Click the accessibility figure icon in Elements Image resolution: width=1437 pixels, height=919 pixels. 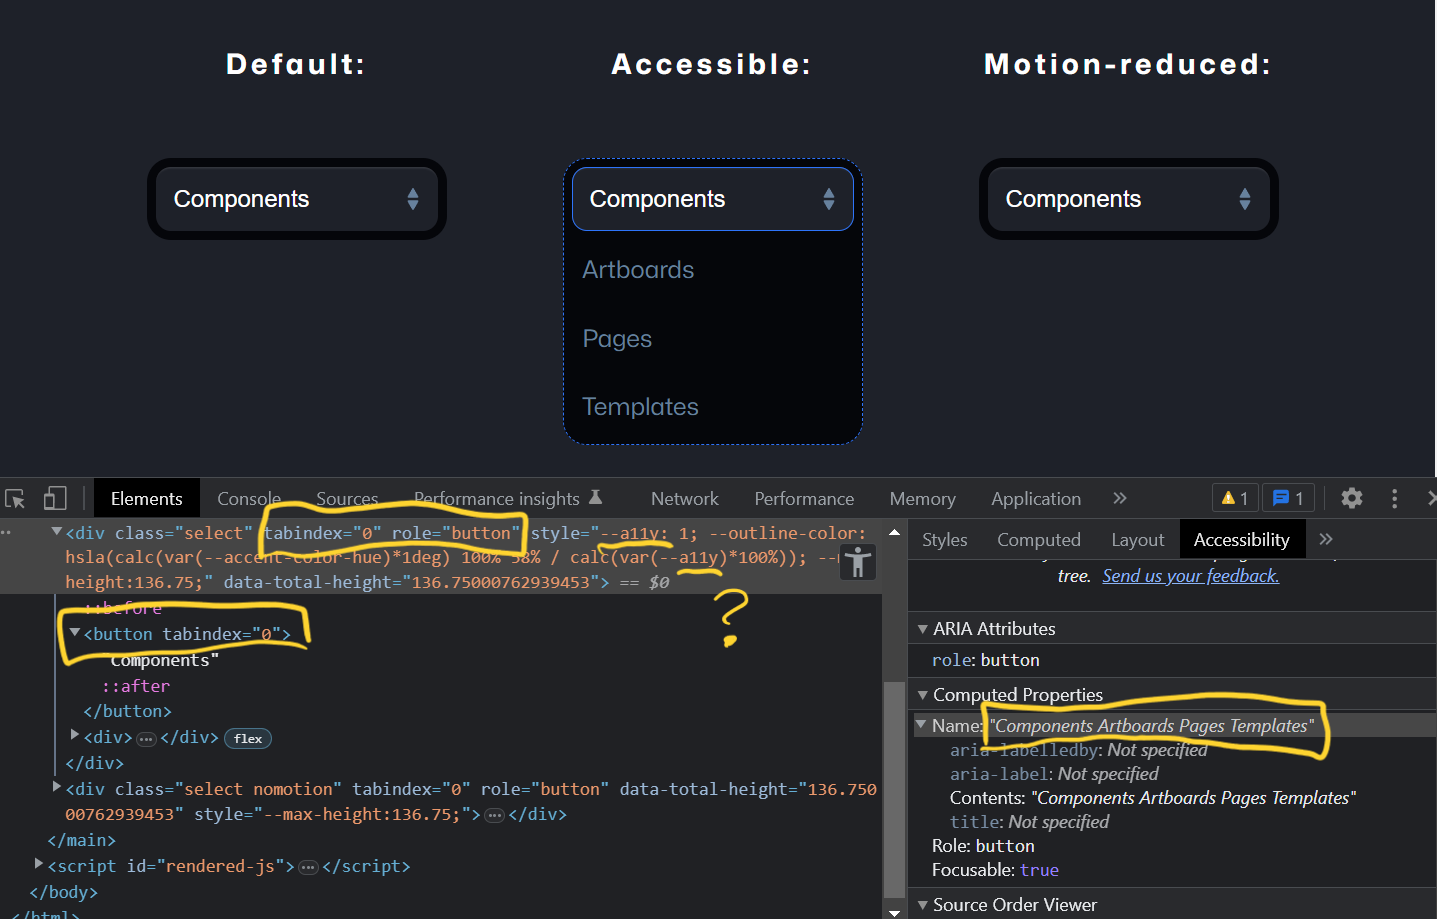[857, 562]
